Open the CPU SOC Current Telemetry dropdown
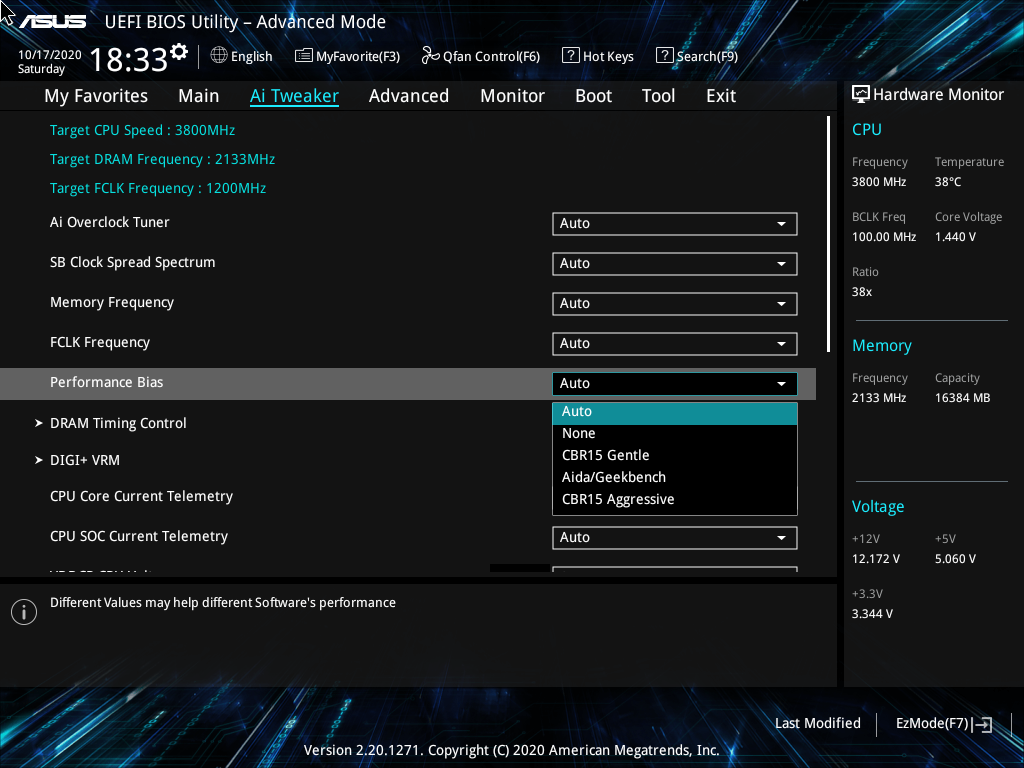 [675, 537]
